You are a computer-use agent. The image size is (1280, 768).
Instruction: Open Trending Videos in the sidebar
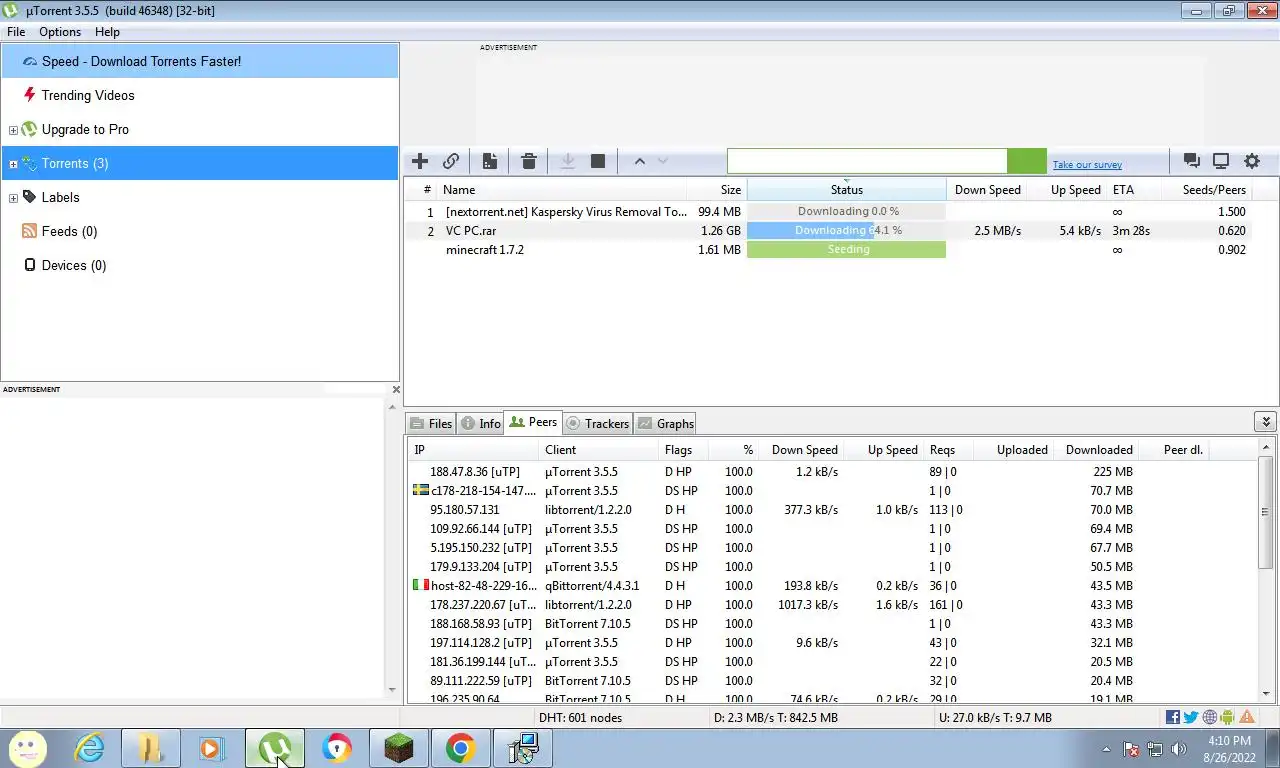click(x=88, y=95)
